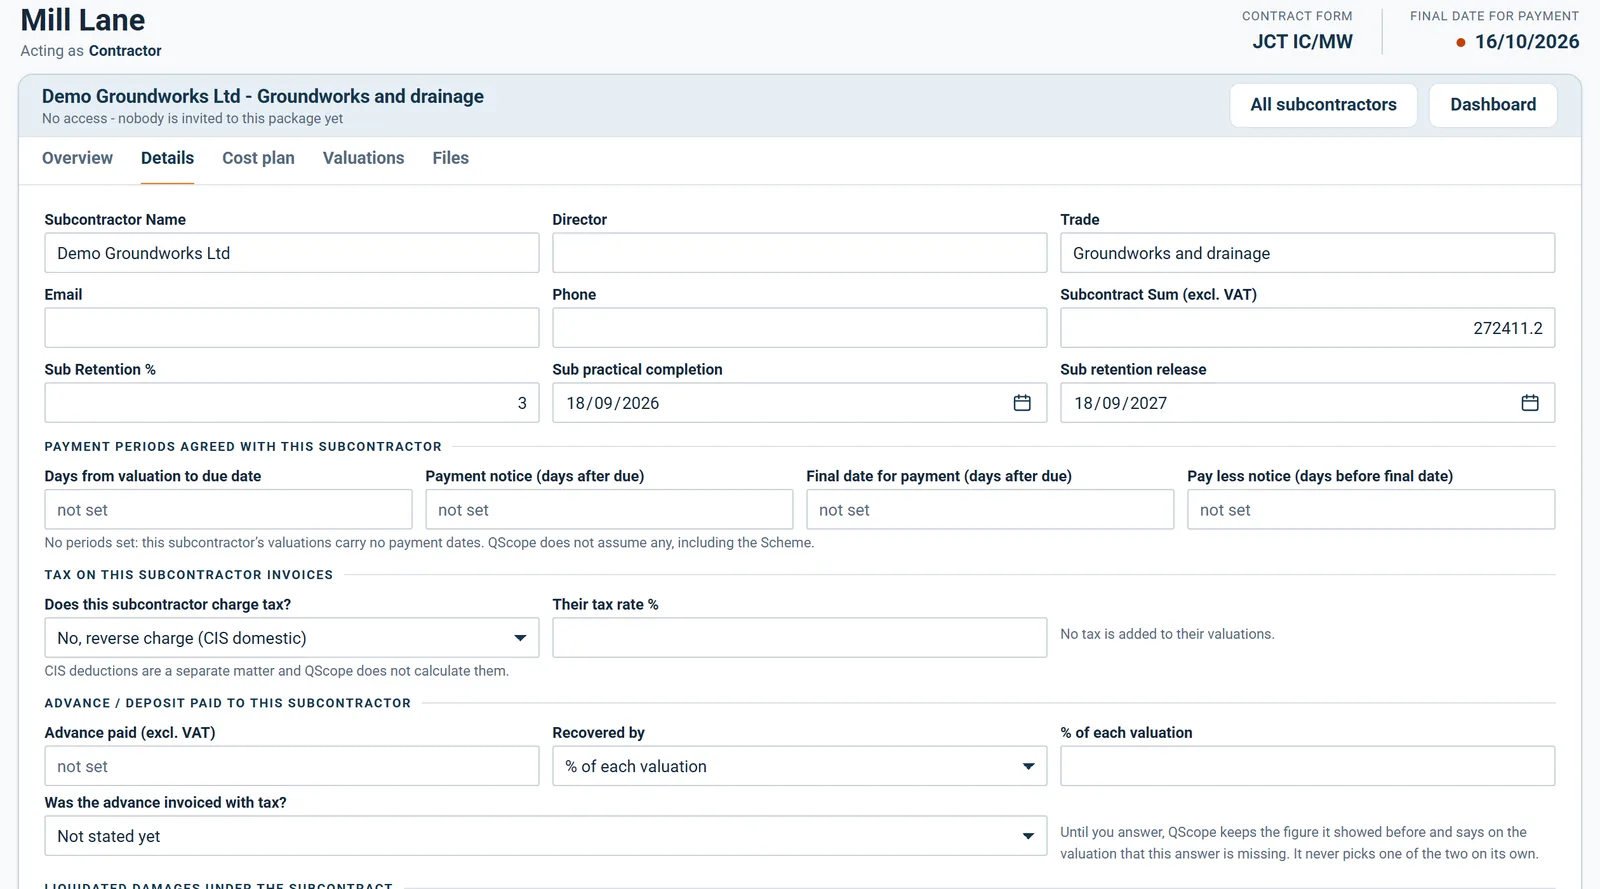Edit the Subcontract Sum (excl. VAT) field
Screen dimensions: 1600x889
[1308, 328]
